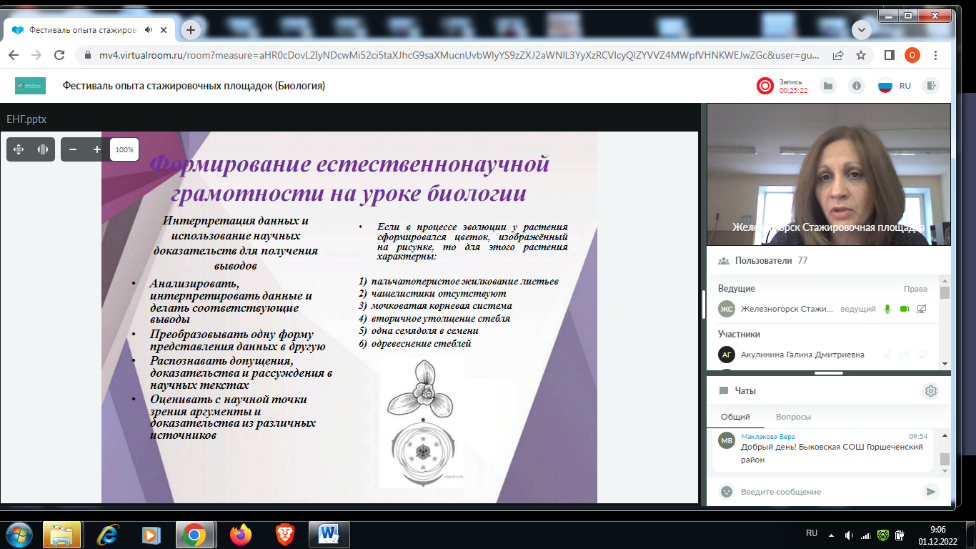The height and width of the screenshot is (549, 976).
Task: Click the address bar URL
Action: (x=459, y=55)
